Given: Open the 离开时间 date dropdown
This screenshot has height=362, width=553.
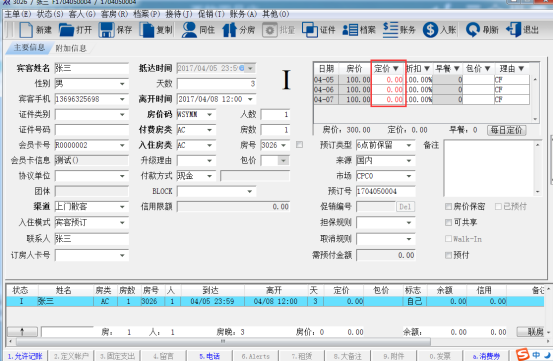Looking at the screenshot, I should (250, 99).
